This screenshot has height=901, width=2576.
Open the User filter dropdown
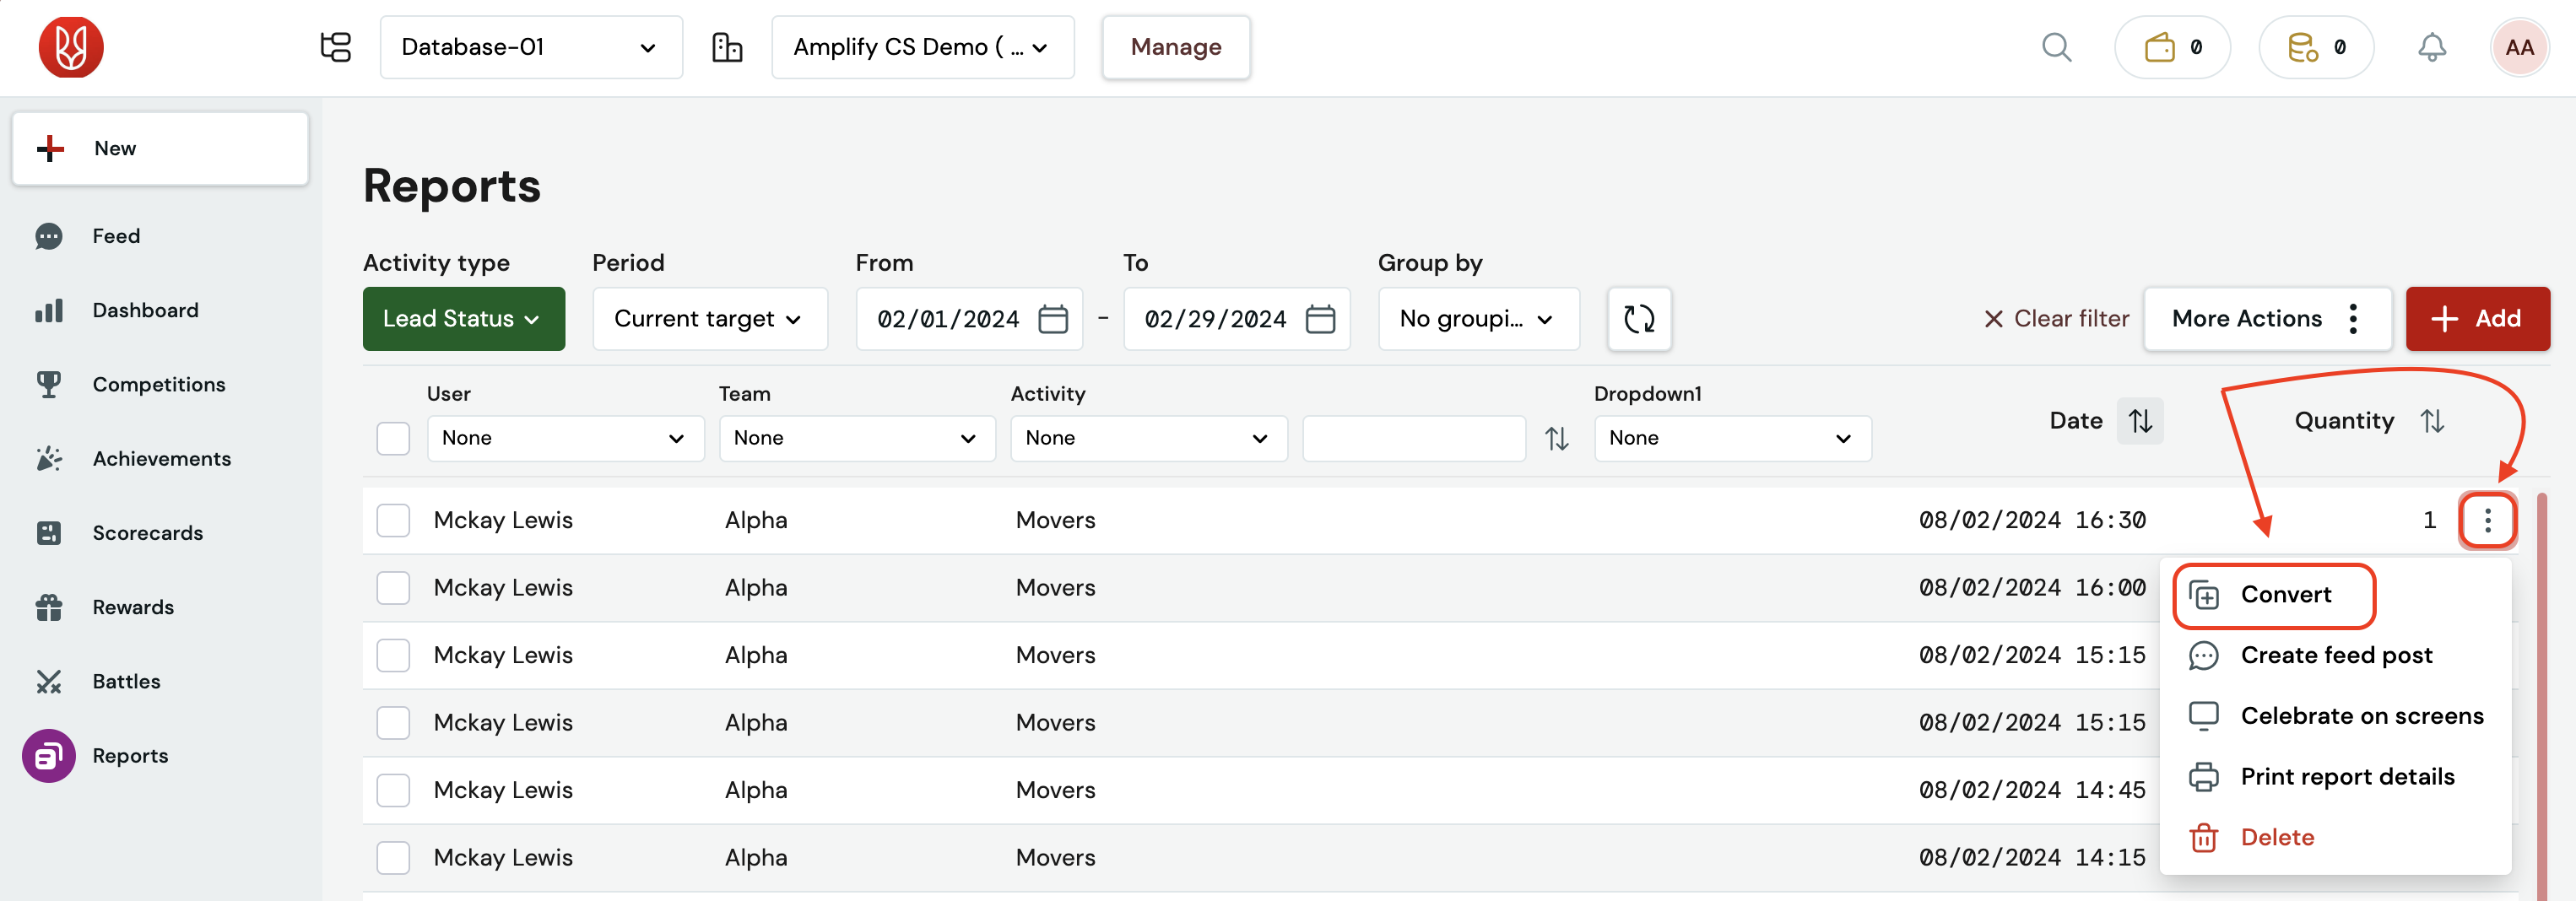[565, 438]
